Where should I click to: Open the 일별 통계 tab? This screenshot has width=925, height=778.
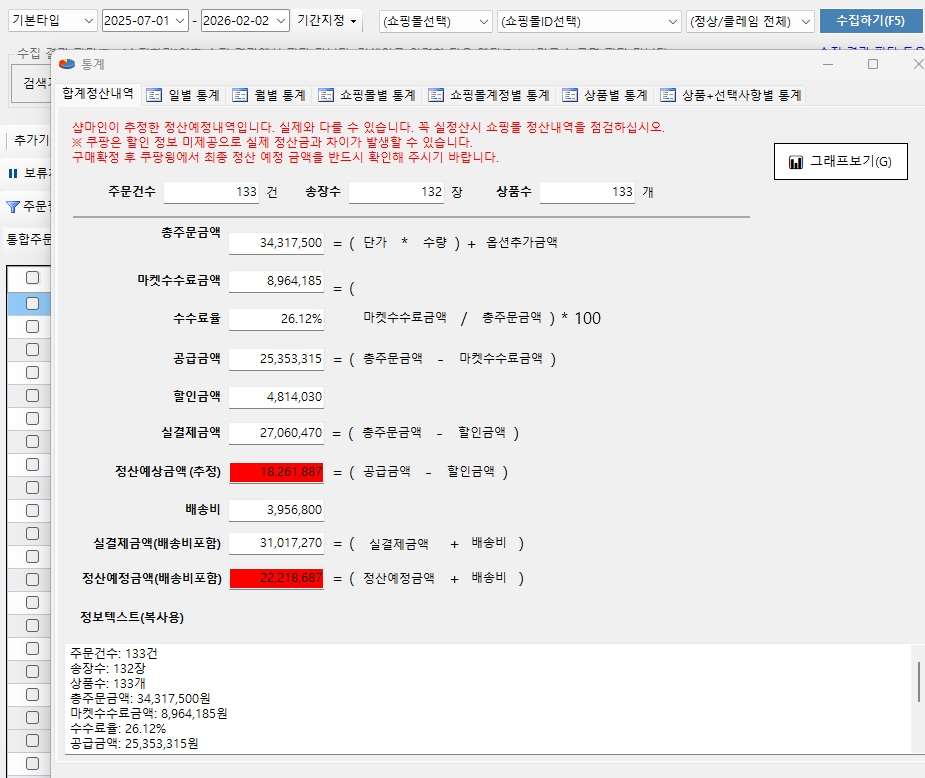pos(183,95)
